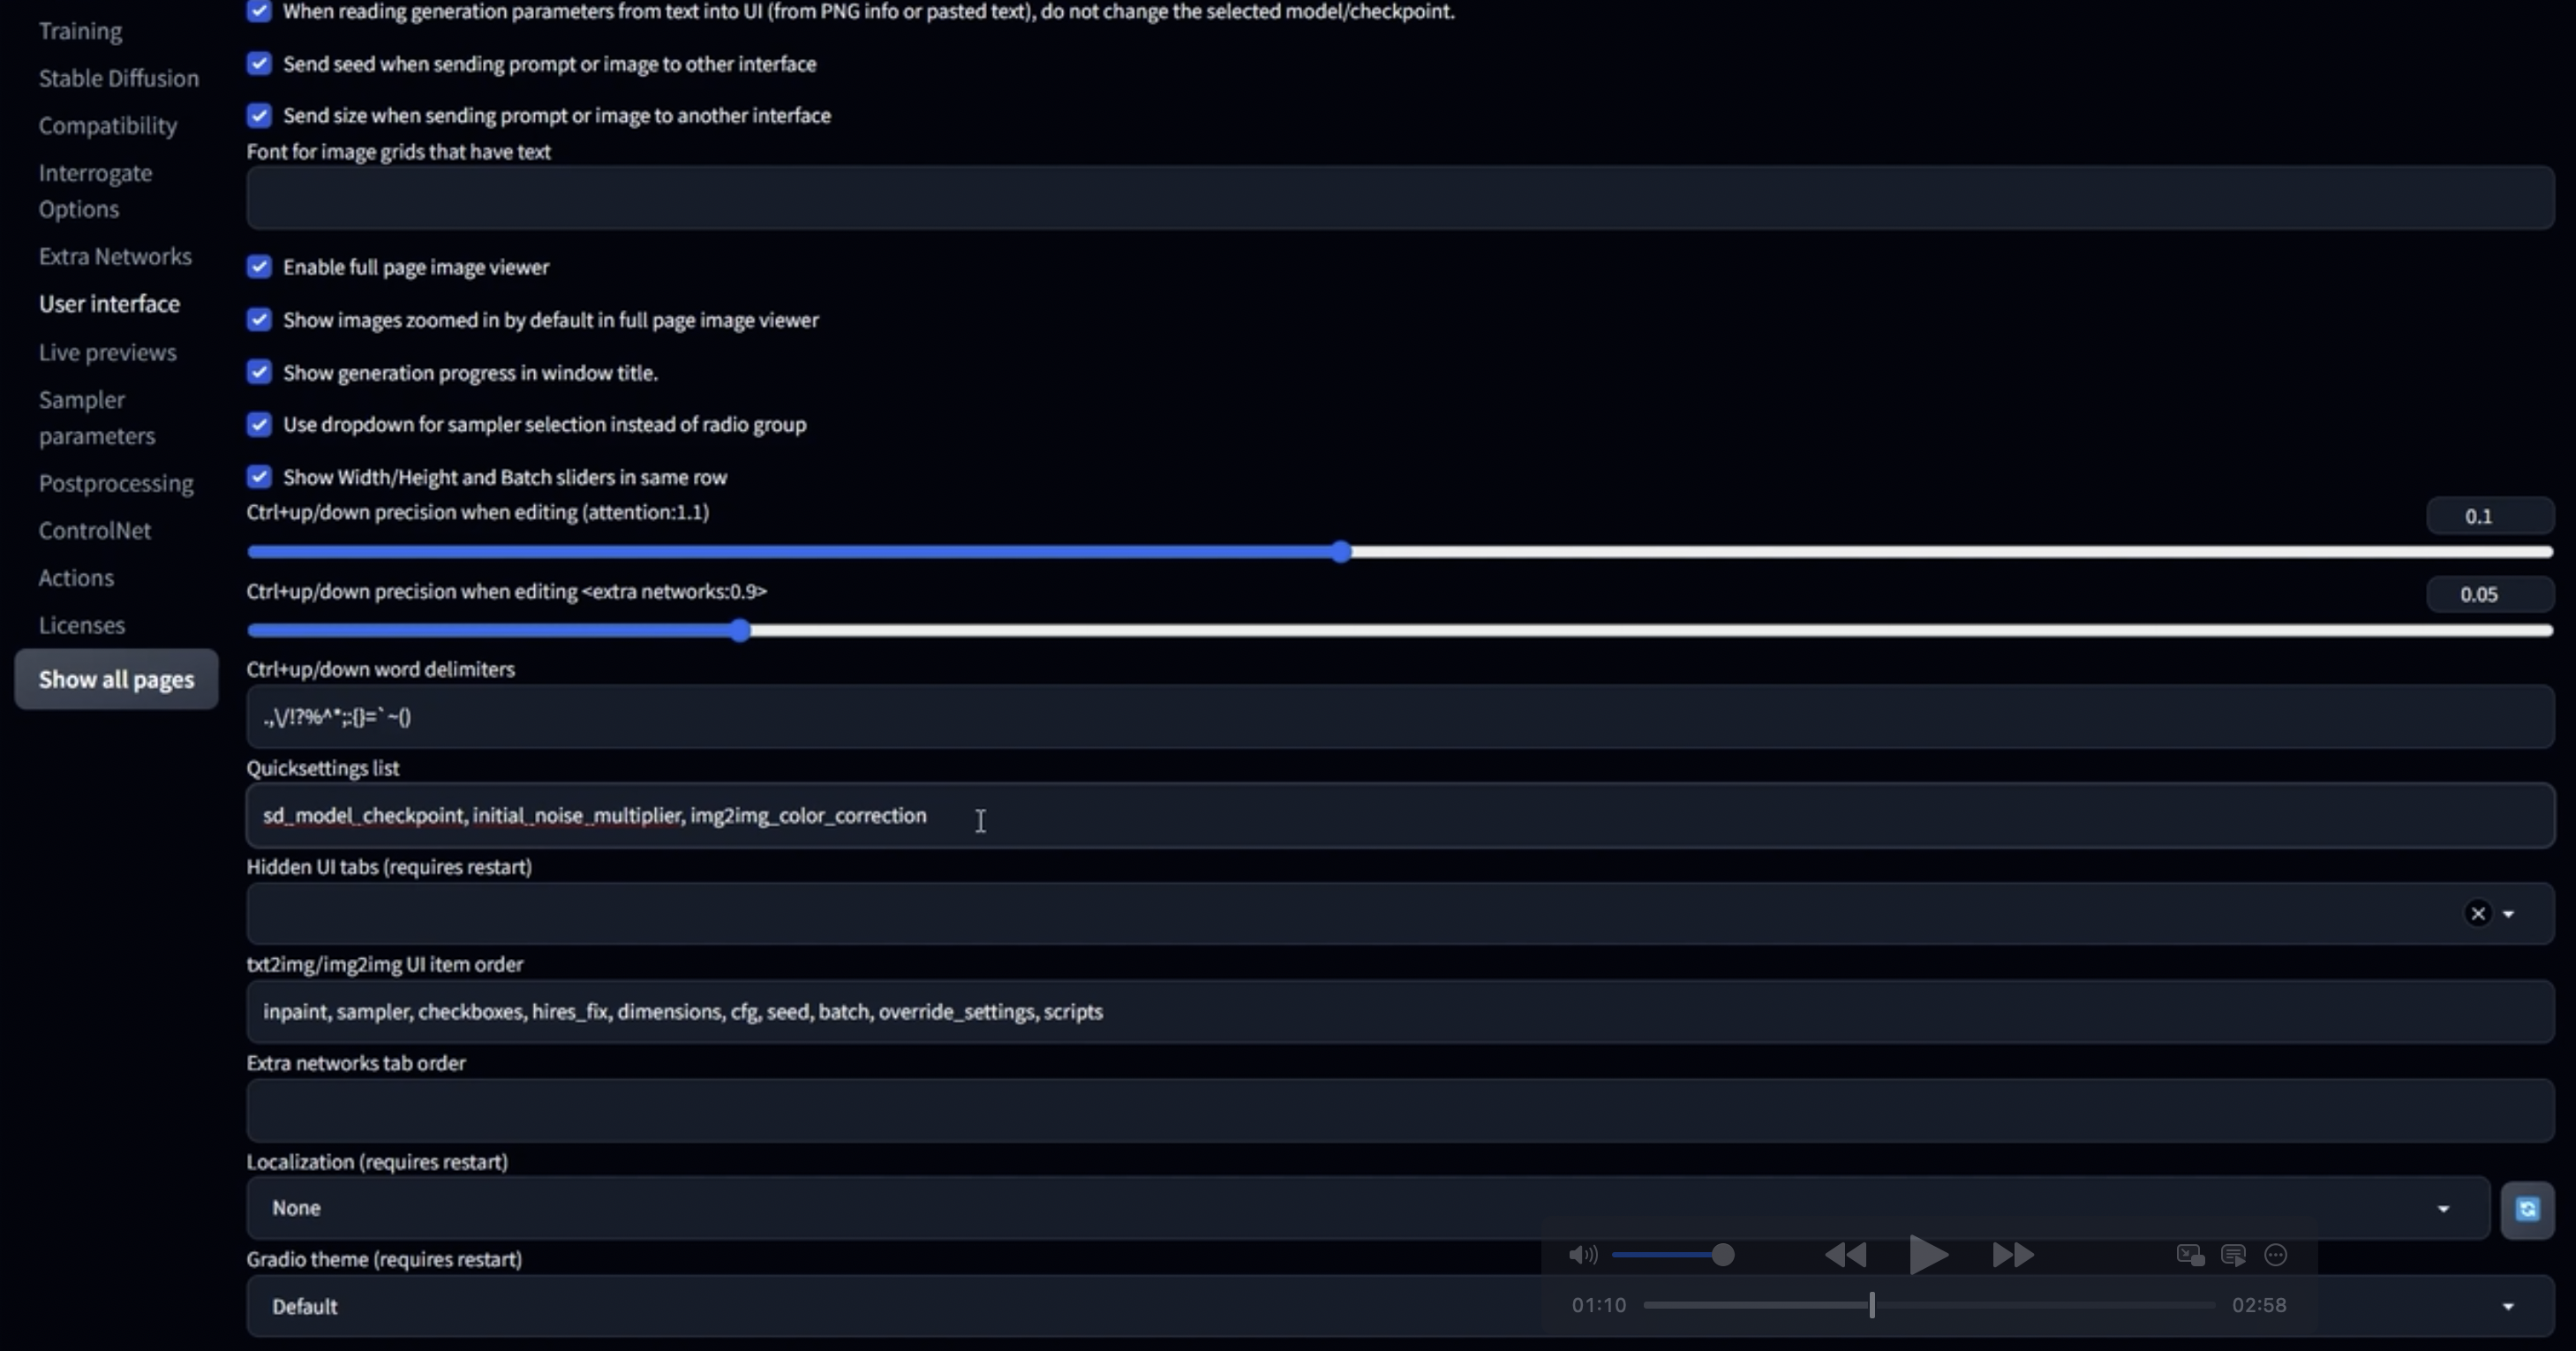Click the subtitles/chapters icon in player
2576x1351 pixels.
2233,1255
